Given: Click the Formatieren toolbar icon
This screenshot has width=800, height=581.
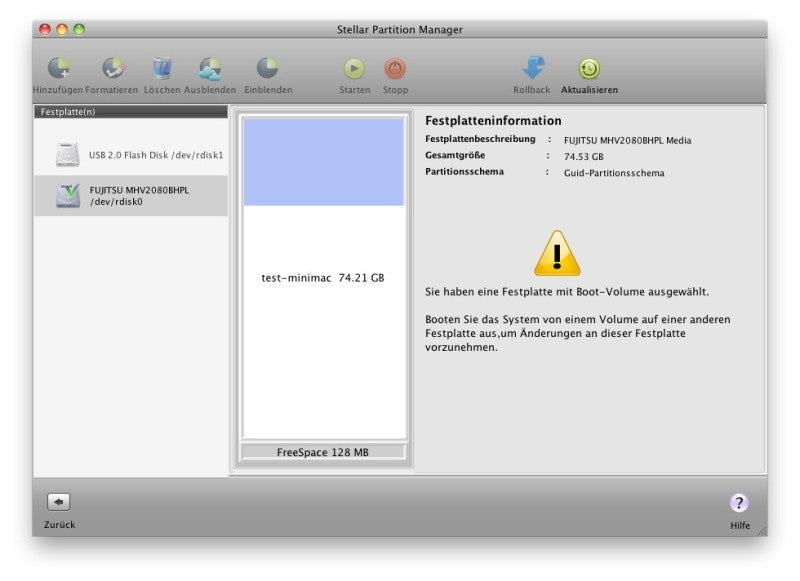Looking at the screenshot, I should coord(113,68).
